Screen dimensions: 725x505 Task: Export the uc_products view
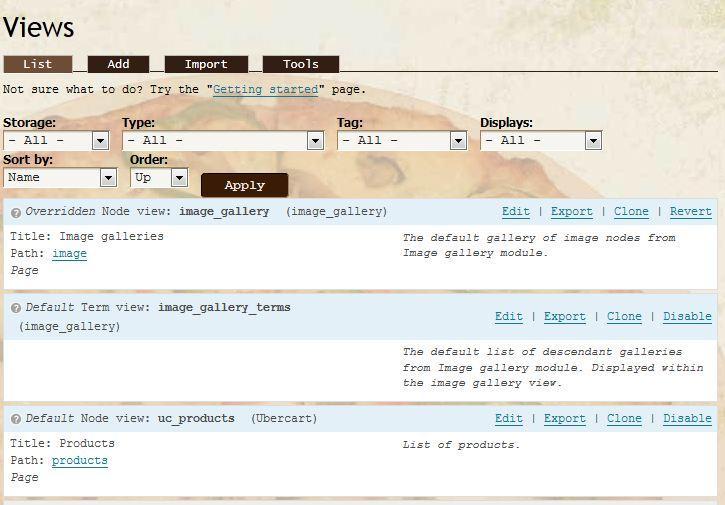565,419
